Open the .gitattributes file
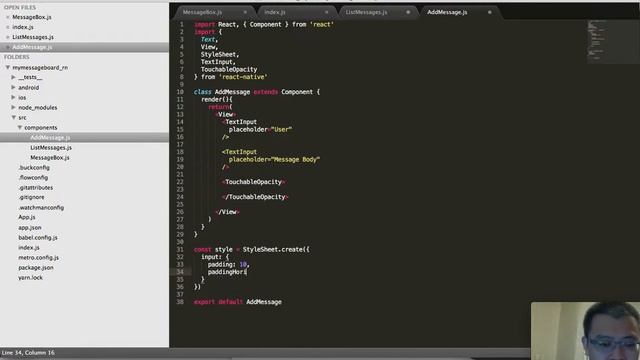Viewport: 640px width, 360px height. [36, 188]
